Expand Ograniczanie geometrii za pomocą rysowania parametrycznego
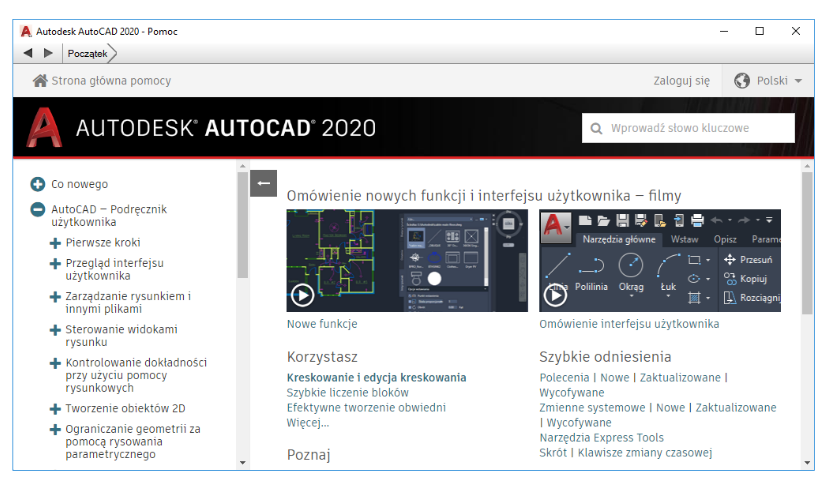 55,429
